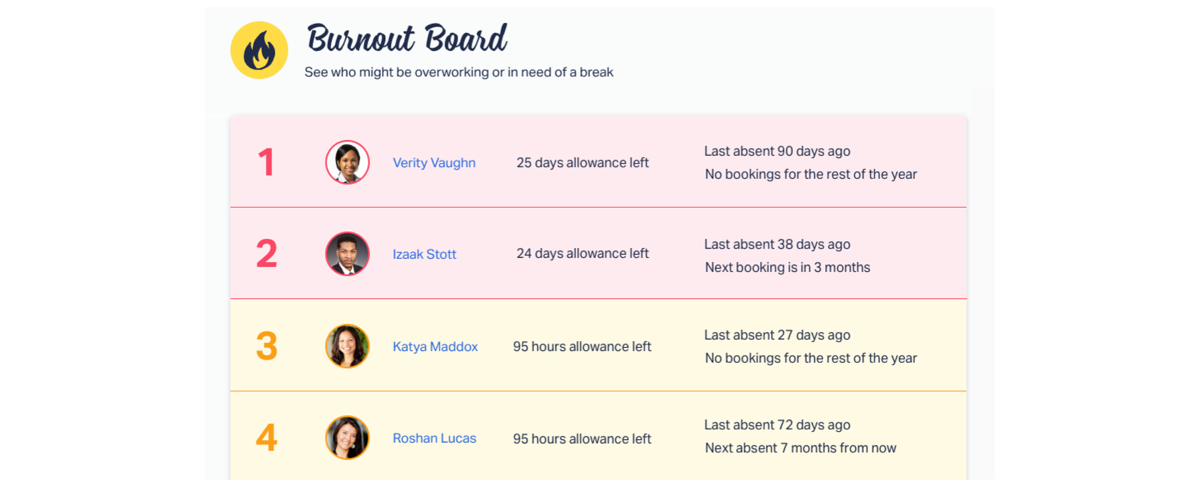Click rank number 1 badge
Screen dimensions: 1200x487
[266, 162]
